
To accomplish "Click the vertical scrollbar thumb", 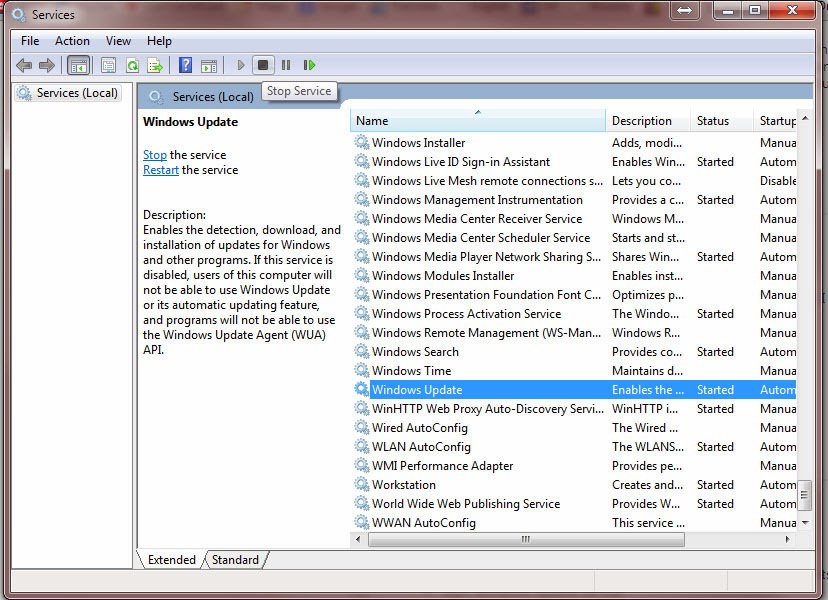I will coord(804,495).
